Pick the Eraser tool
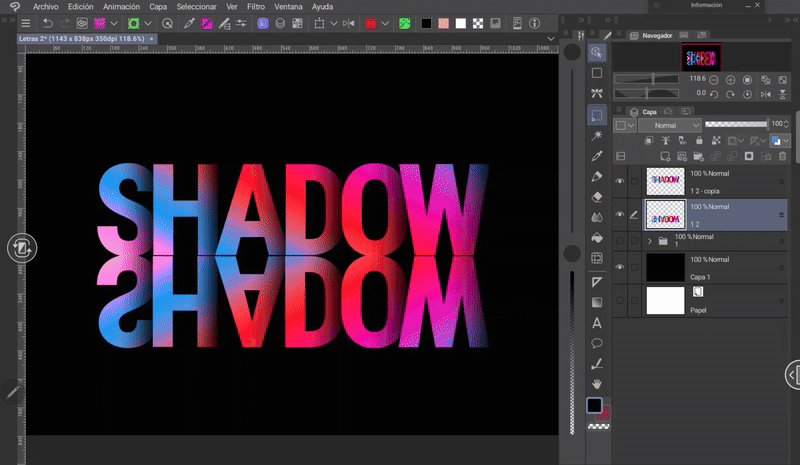Image resolution: width=800 pixels, height=465 pixels. (597, 197)
